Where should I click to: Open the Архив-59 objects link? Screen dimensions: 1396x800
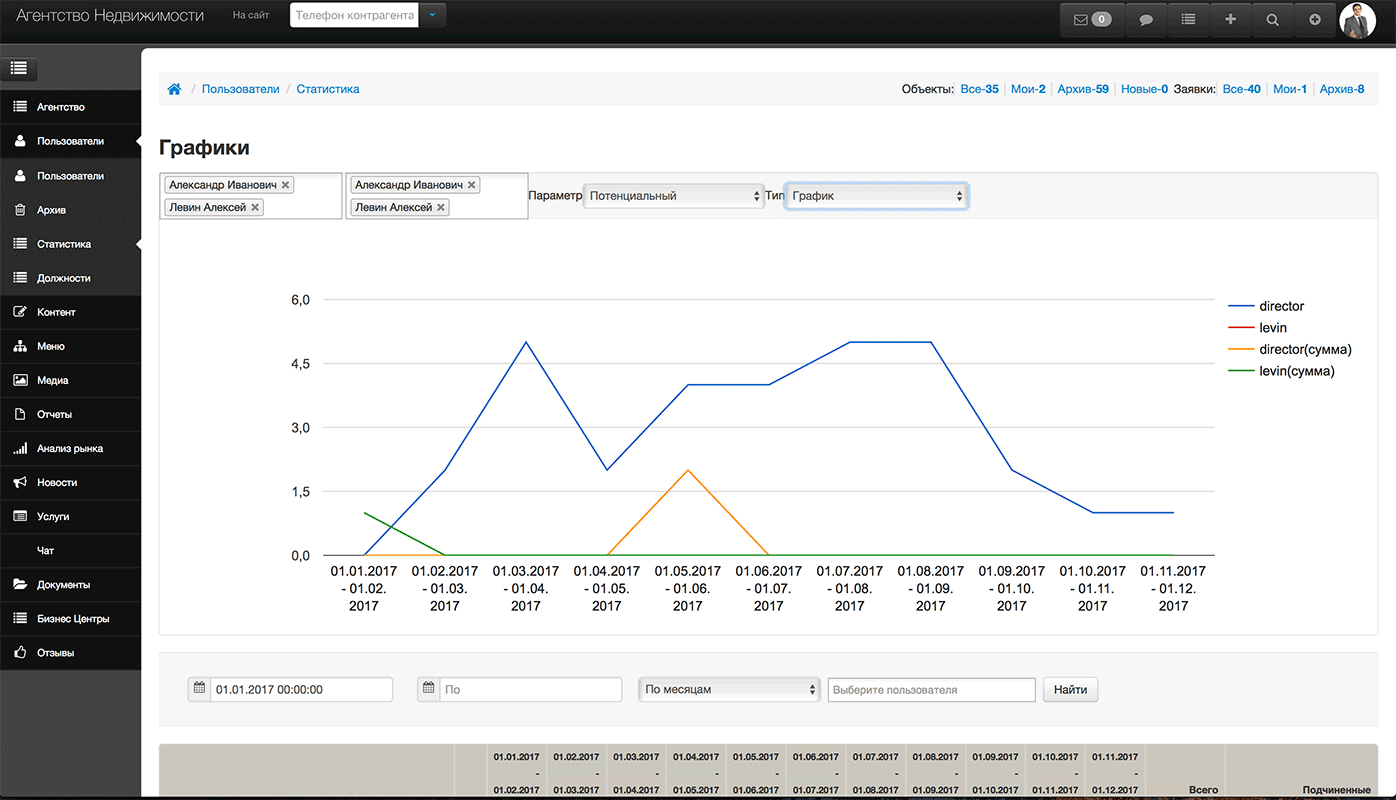pyautogui.click(x=1083, y=89)
